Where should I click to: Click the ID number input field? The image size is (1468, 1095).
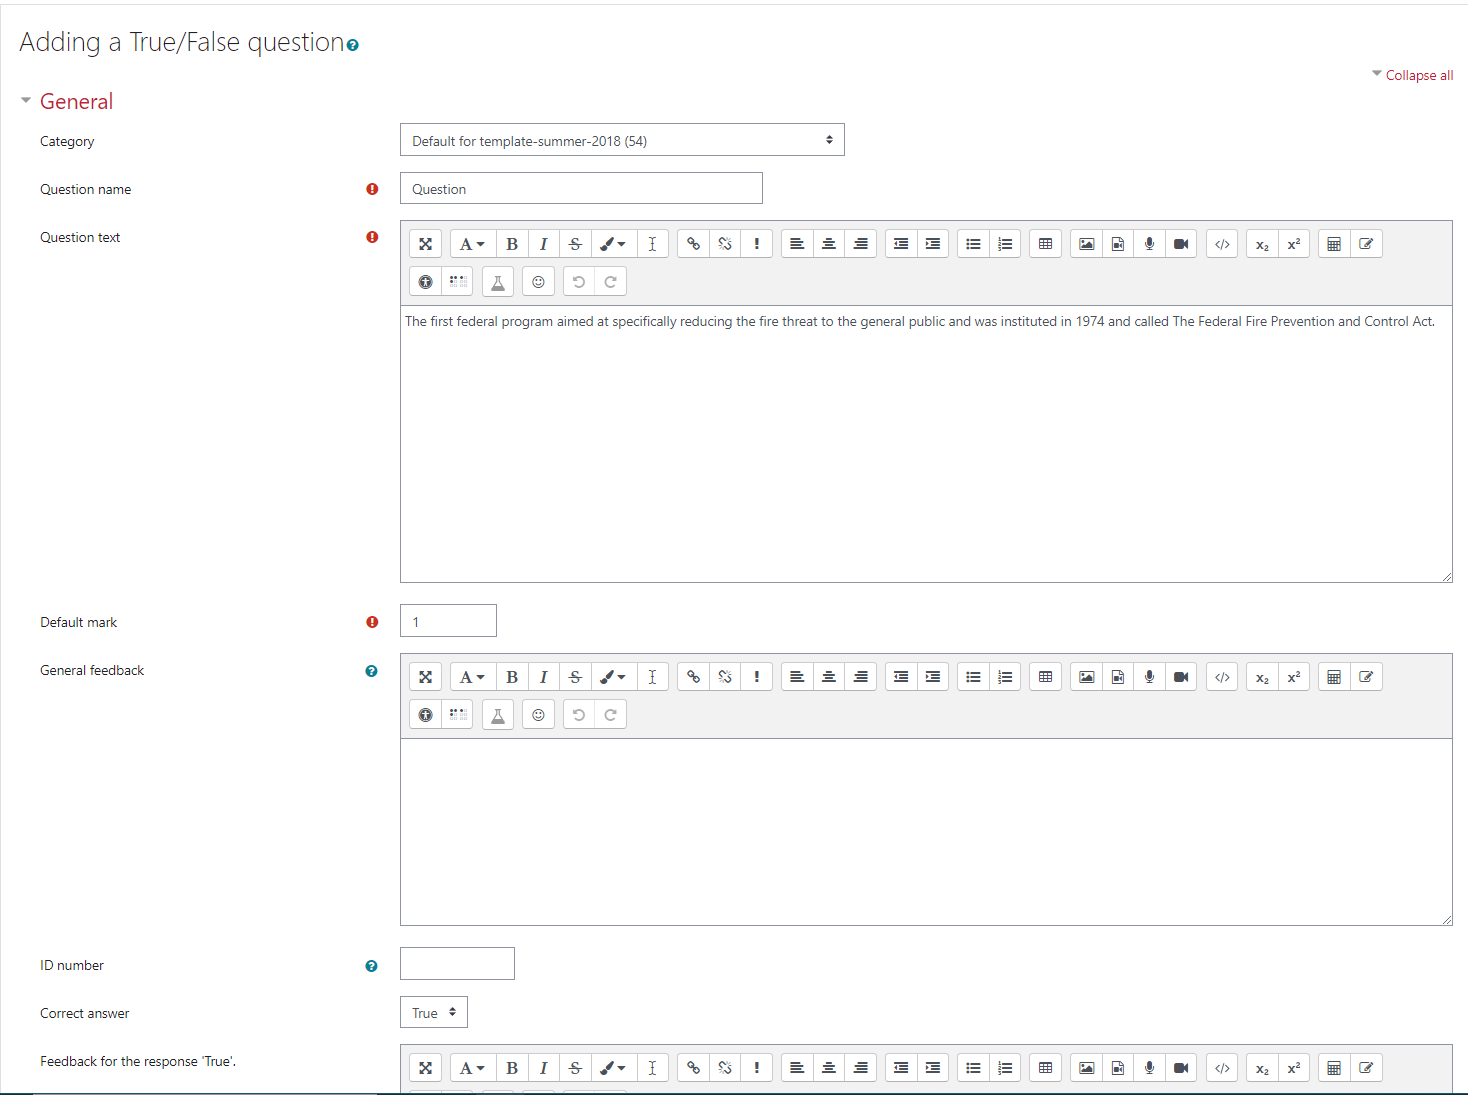click(457, 964)
